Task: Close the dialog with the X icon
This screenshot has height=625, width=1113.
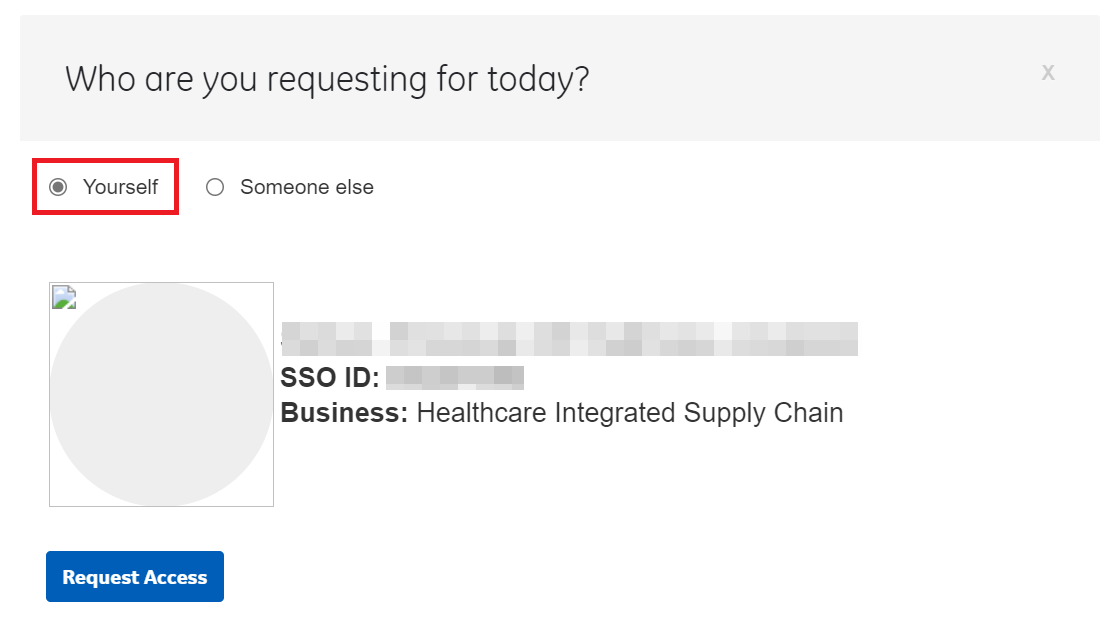Action: point(1048,72)
